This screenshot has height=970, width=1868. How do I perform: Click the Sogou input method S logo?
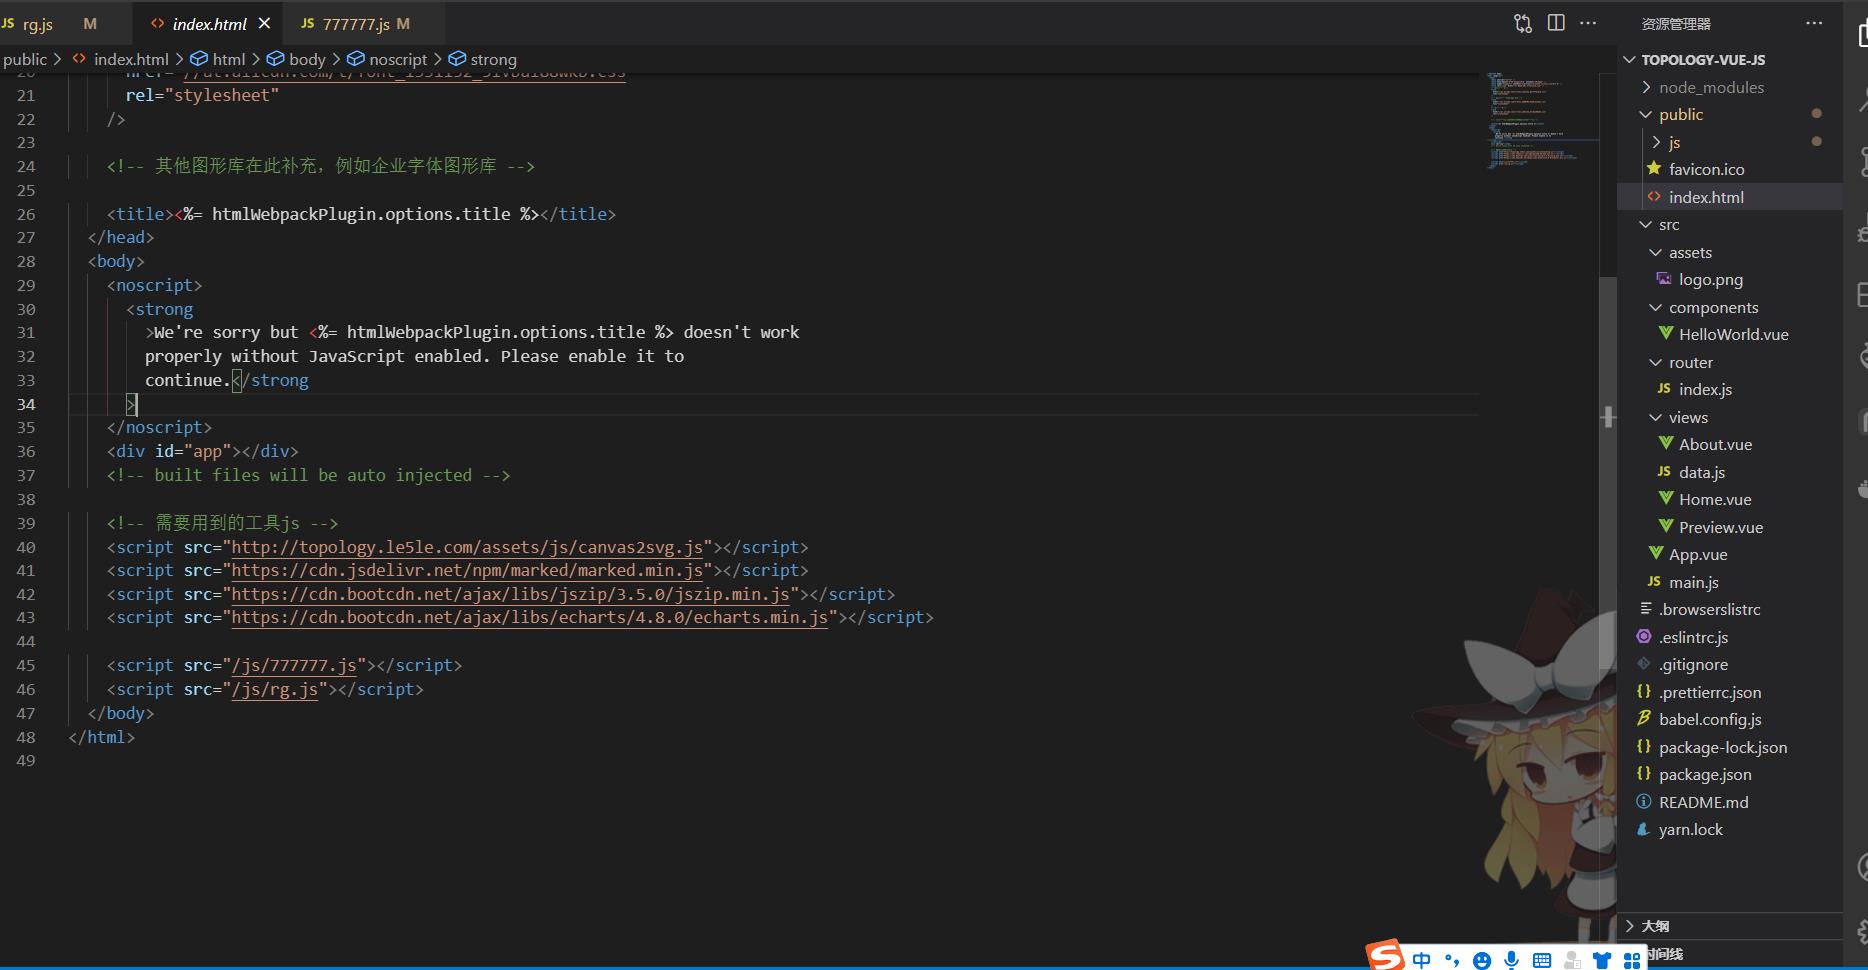1386,956
